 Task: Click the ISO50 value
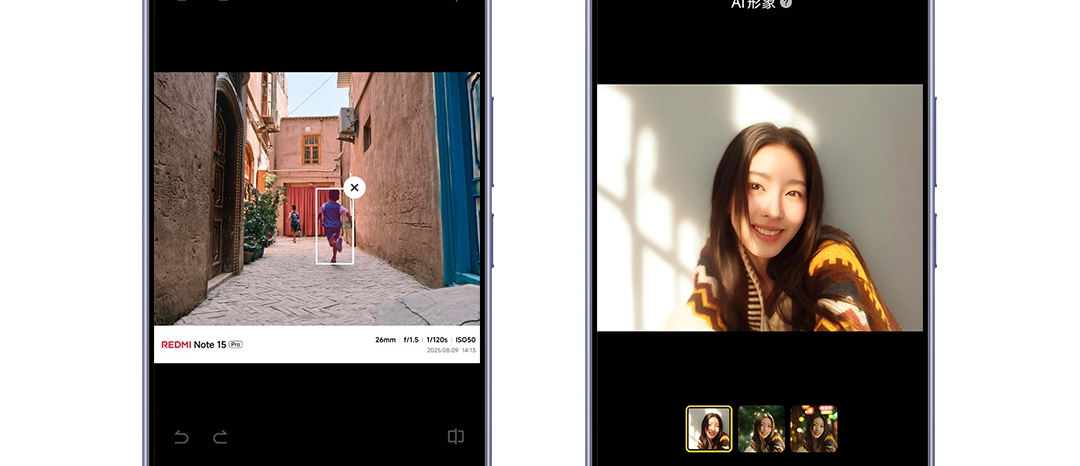(465, 340)
